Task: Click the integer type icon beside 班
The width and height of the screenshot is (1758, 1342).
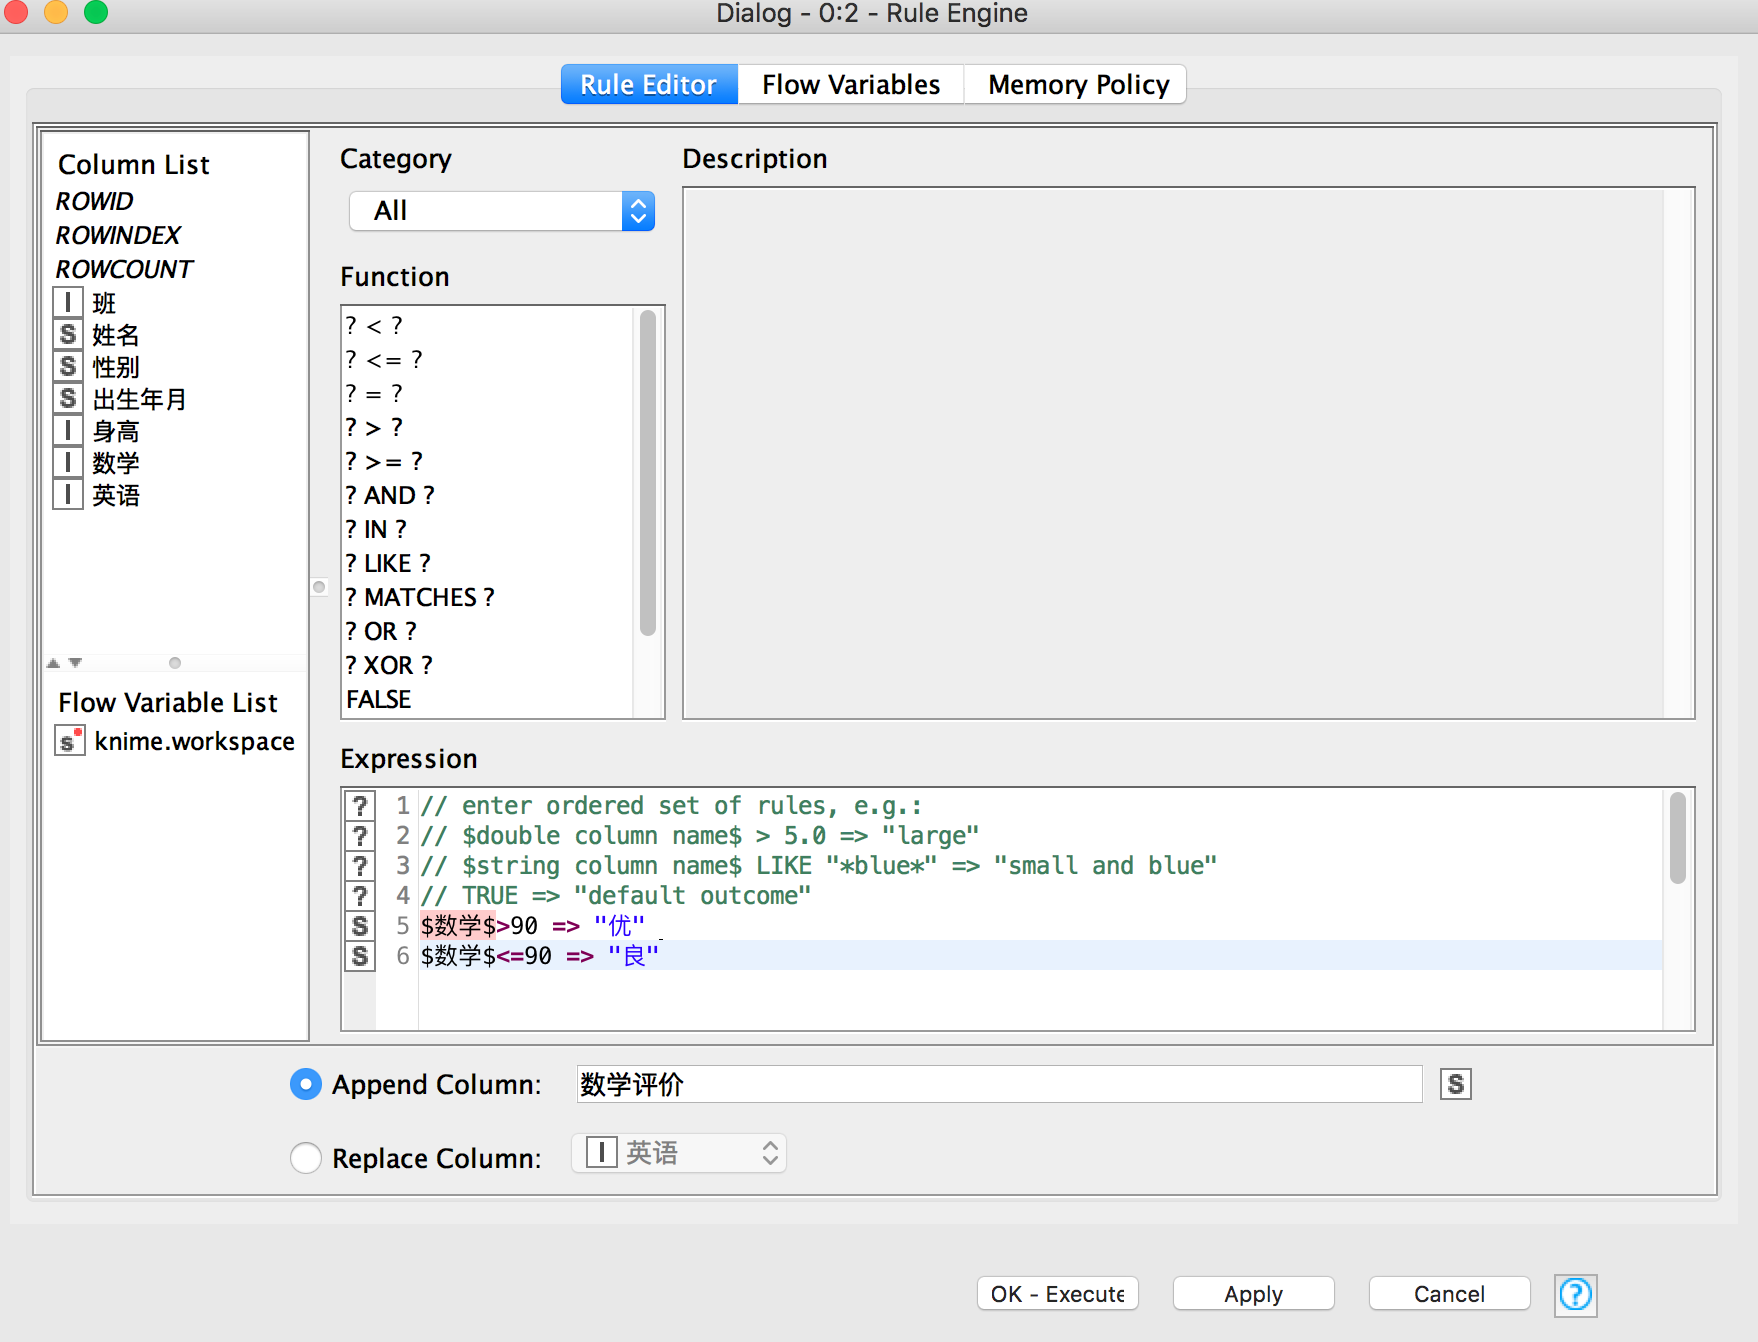Action: click(x=68, y=302)
